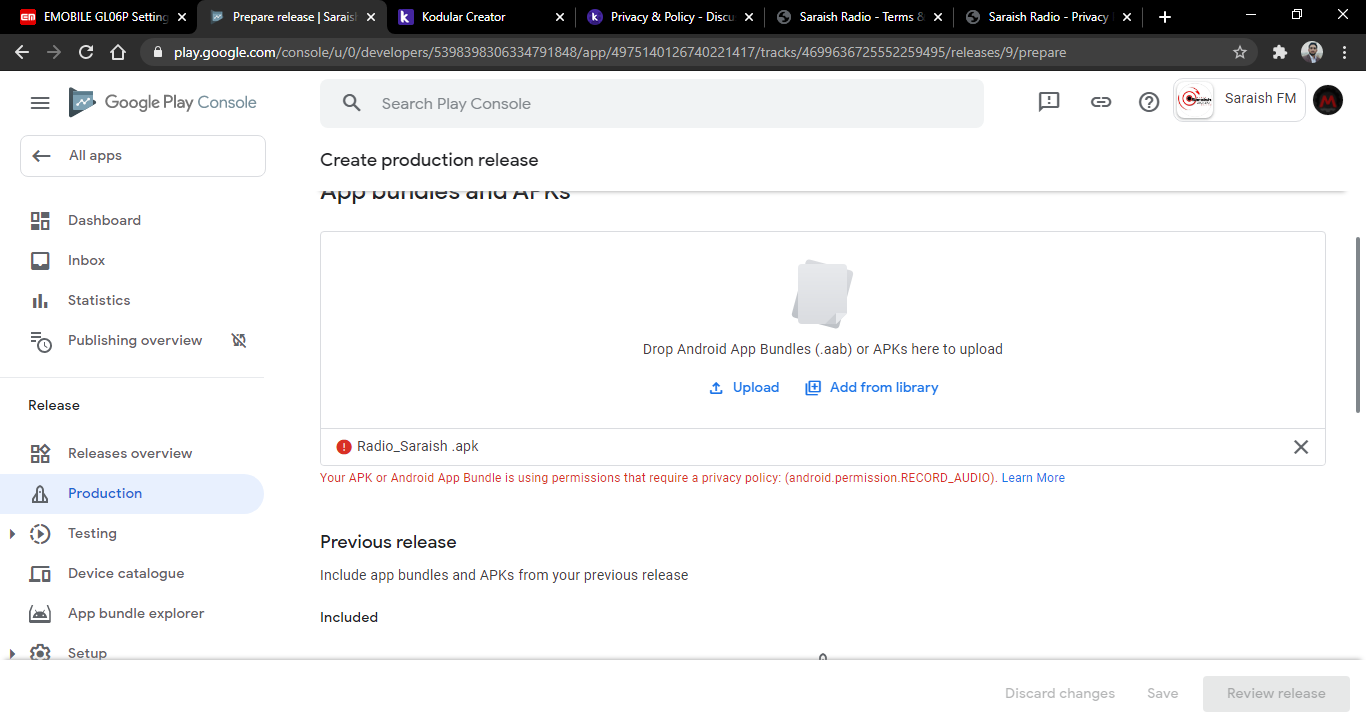This screenshot has height=728, width=1366.
Task: Click the App bundle explorer icon
Action: coord(40,614)
